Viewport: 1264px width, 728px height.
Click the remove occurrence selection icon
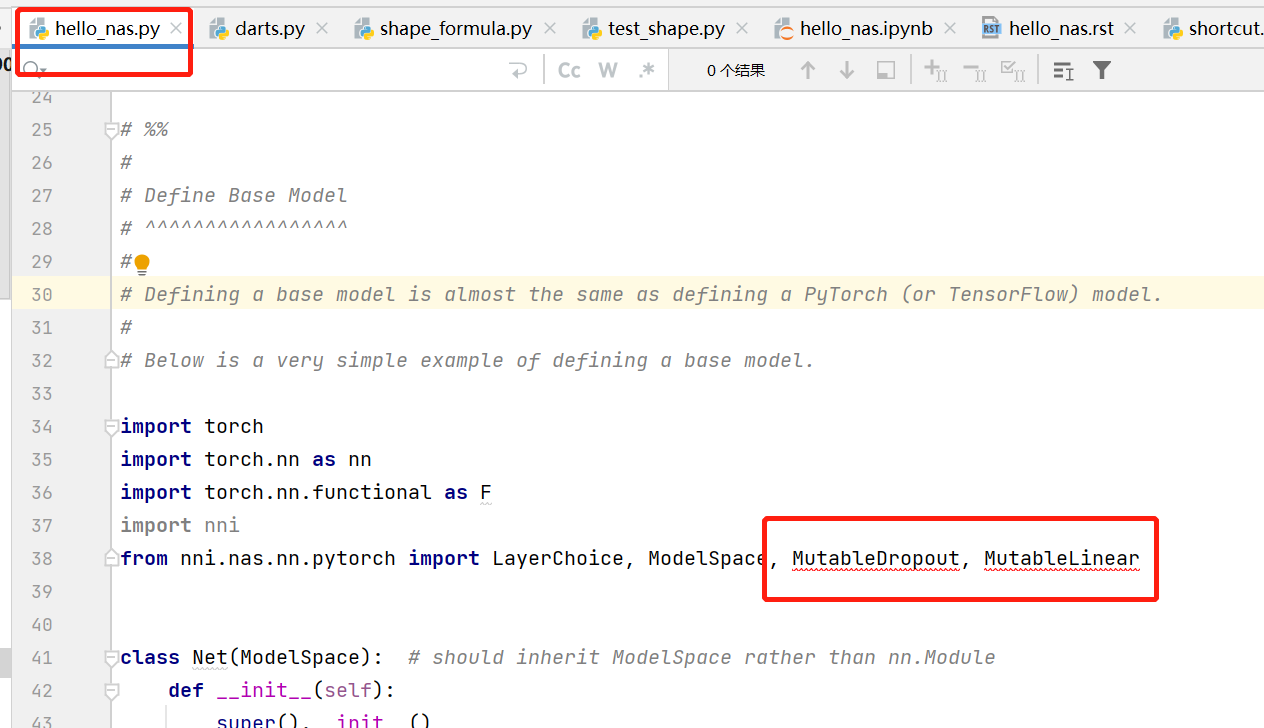point(972,69)
